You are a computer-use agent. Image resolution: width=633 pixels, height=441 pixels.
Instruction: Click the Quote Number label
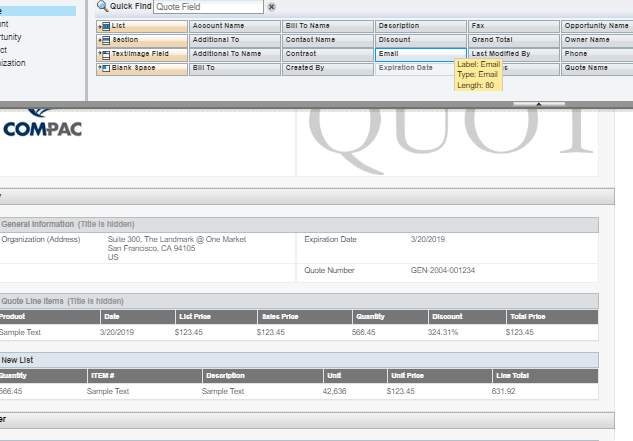click(329, 271)
